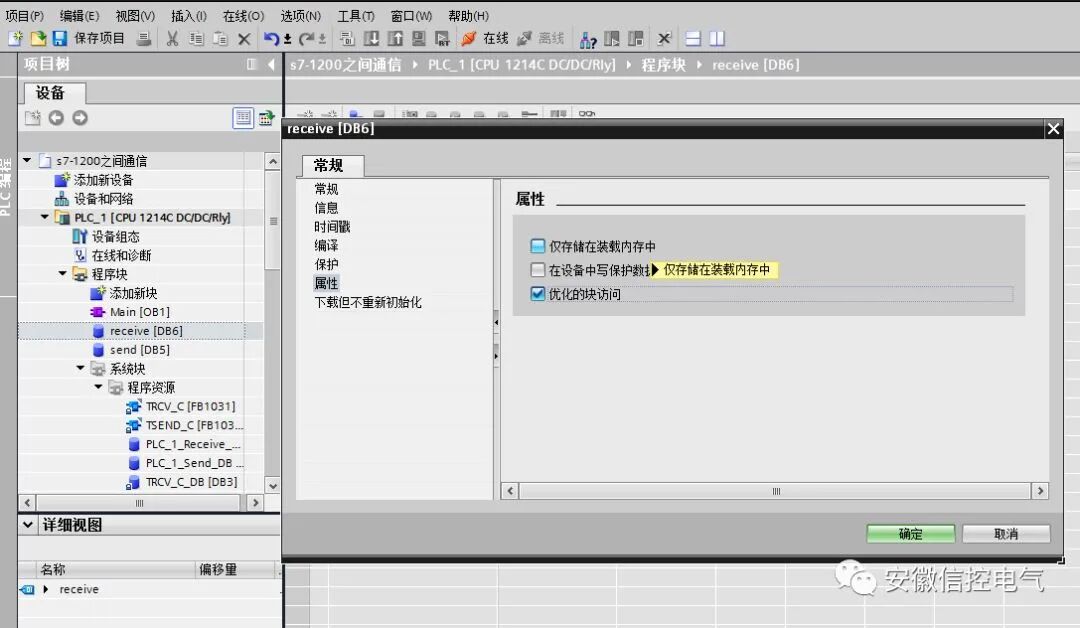Select send [DB5] block

140,350
